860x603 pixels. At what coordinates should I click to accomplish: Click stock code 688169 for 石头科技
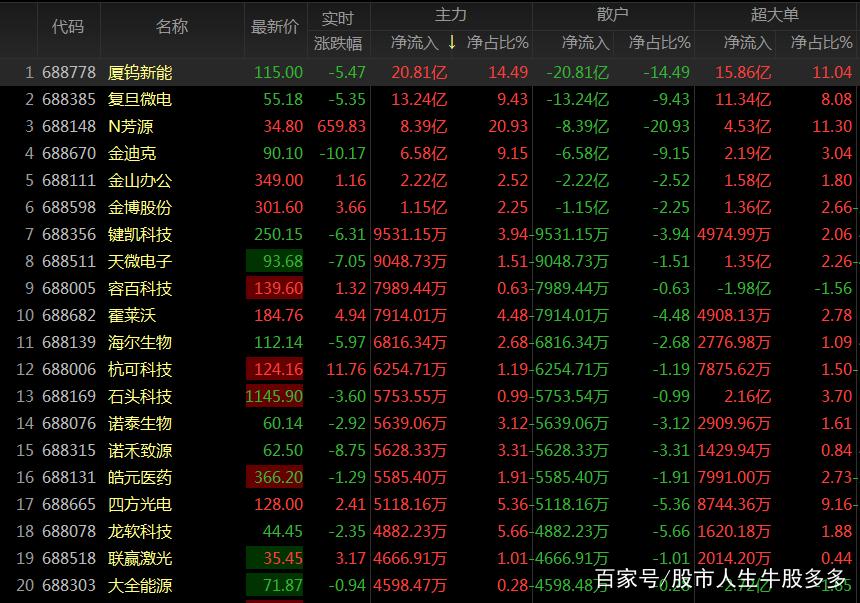[x=68, y=397]
